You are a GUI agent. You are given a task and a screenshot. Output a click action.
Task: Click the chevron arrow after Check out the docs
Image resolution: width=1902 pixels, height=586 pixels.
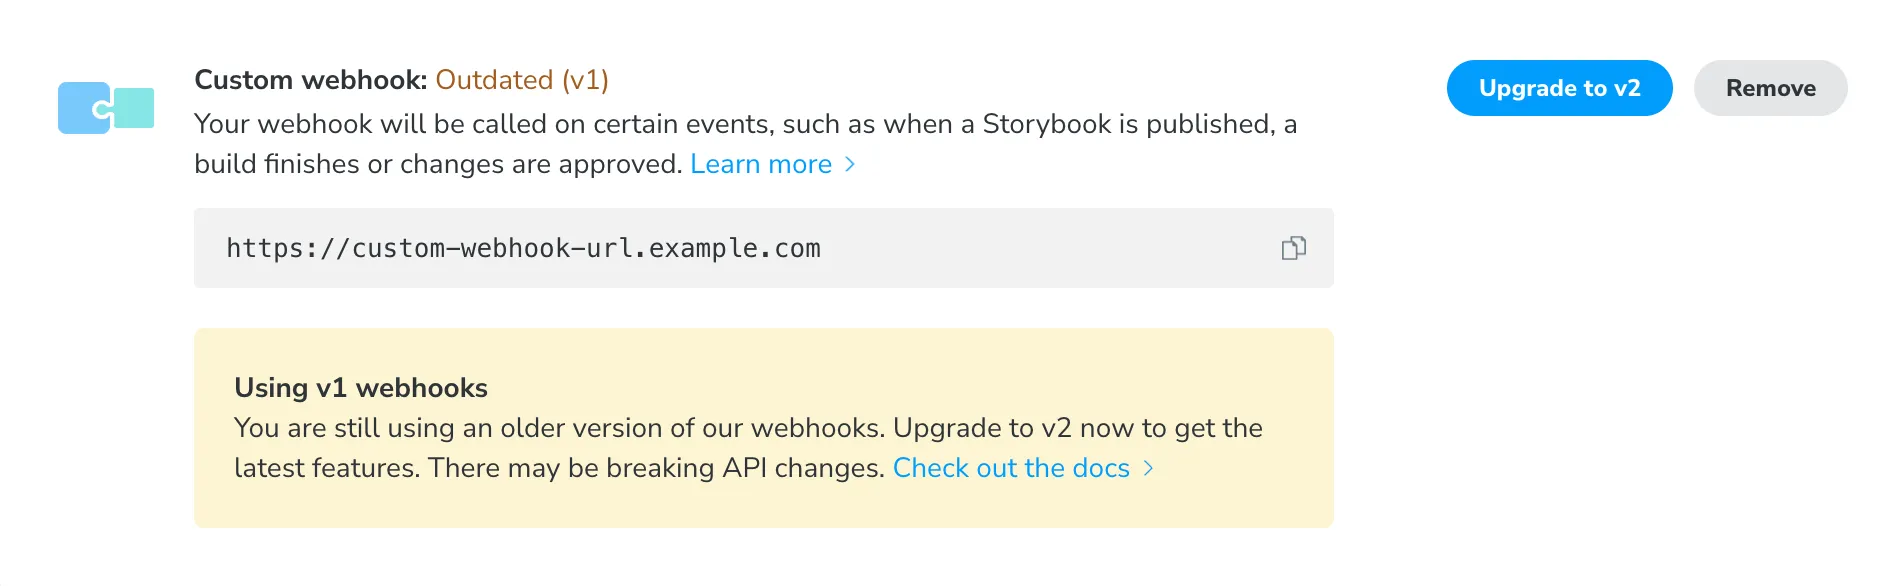point(1148,468)
